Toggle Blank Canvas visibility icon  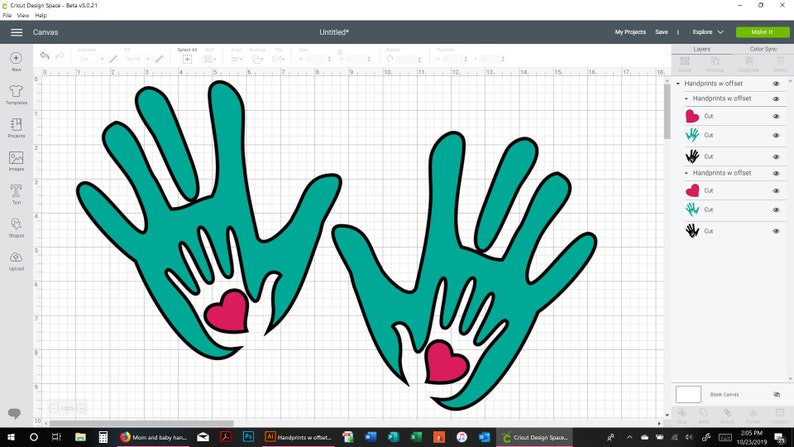pyautogui.click(x=777, y=394)
